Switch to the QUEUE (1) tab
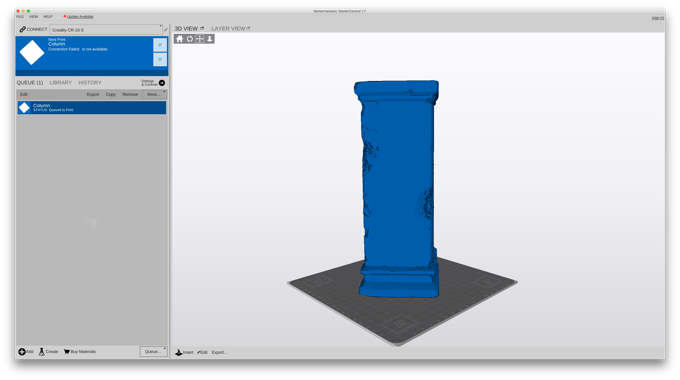The height and width of the screenshot is (380, 680). (30, 82)
